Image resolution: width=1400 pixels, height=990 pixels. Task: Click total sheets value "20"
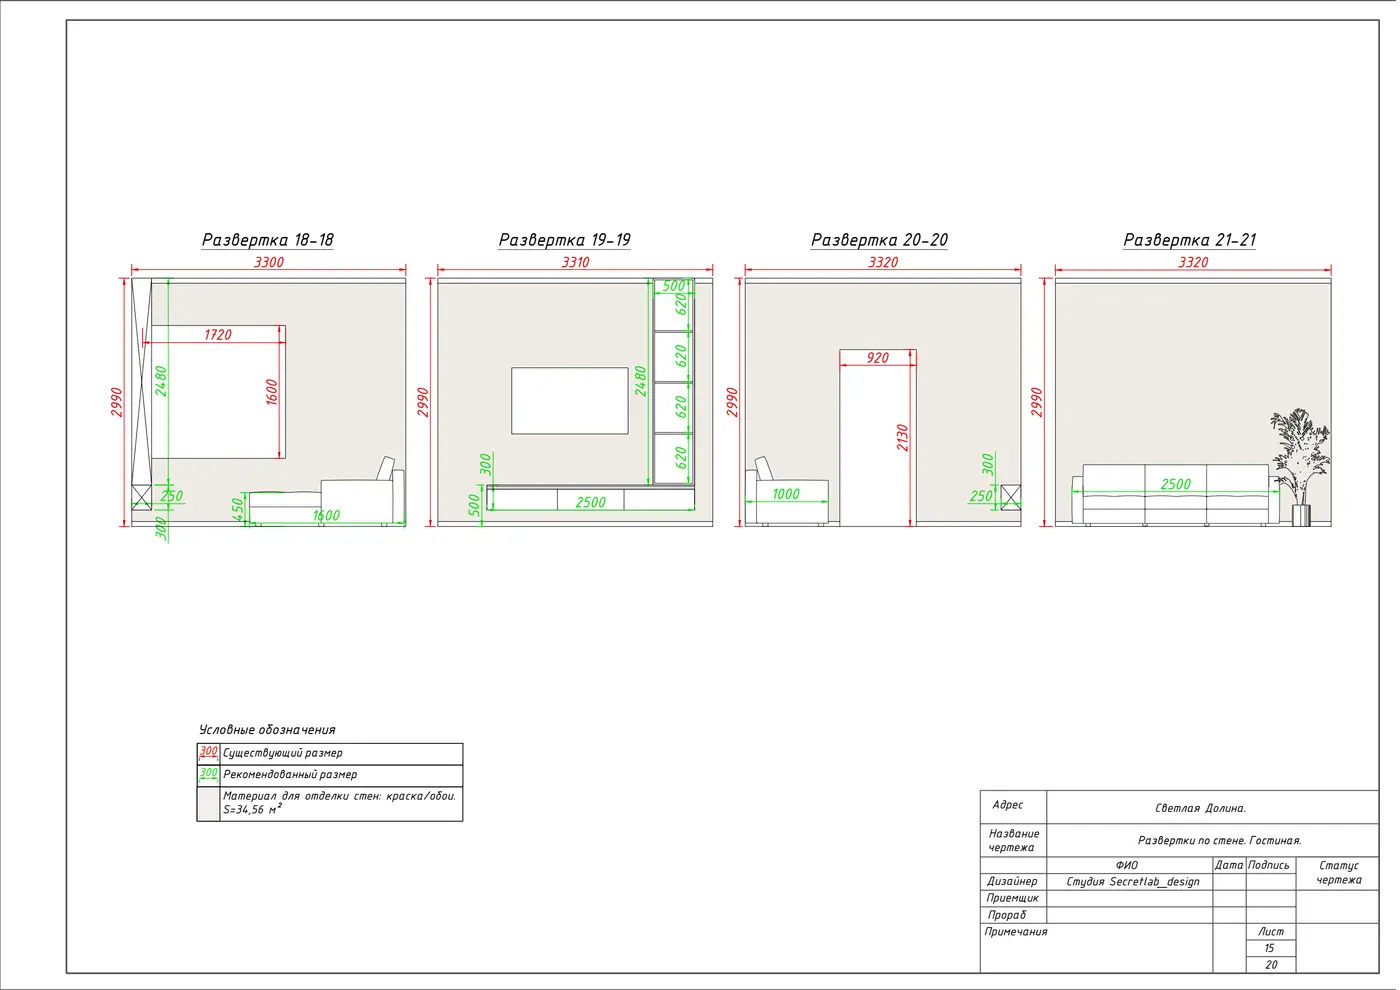pos(1271,965)
